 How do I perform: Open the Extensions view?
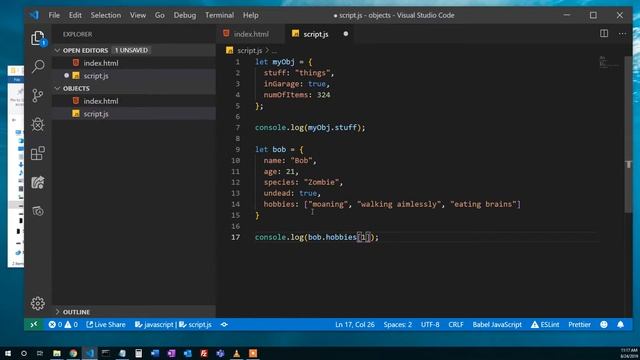[x=38, y=153]
